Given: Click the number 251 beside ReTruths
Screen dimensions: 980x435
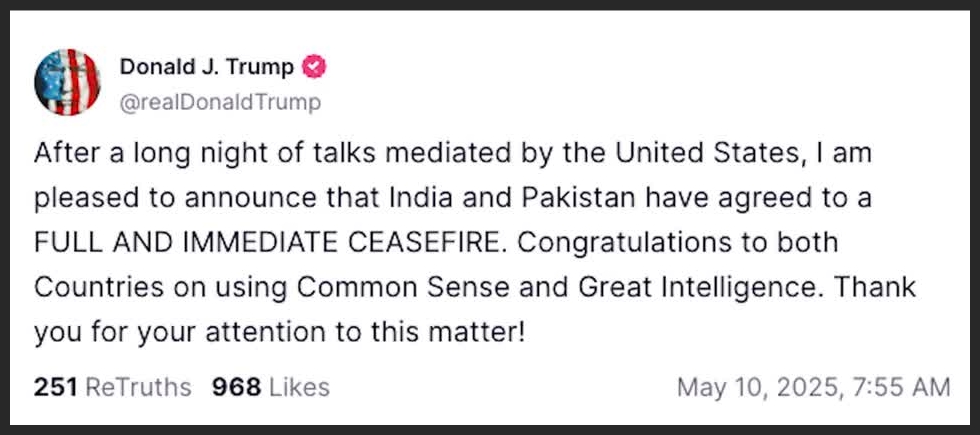Looking at the screenshot, I should [x=56, y=387].
